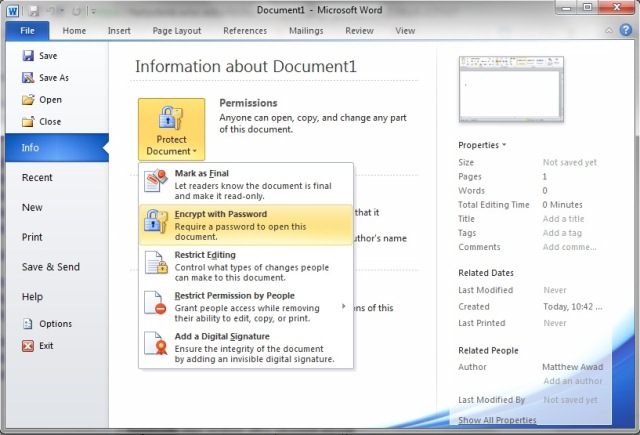Click the Redo icon in quick access toolbar

[x=76, y=11]
